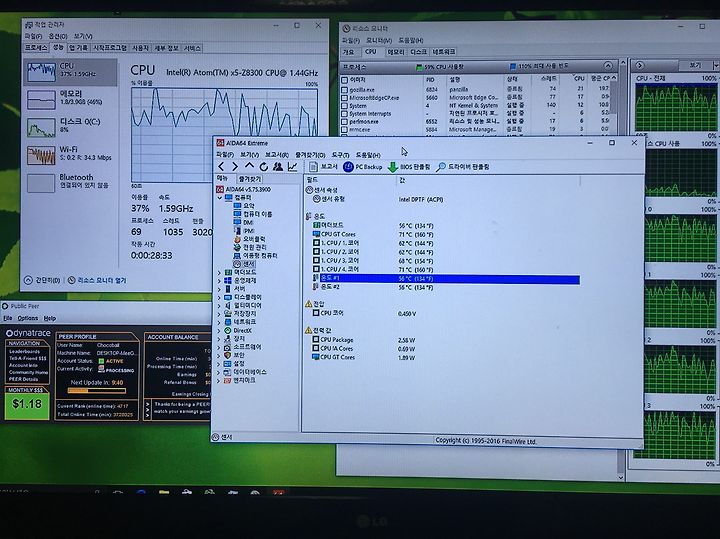Image resolution: width=720 pixels, height=539 pixels.
Task: Select the Memory panel in Task Manager
Action: click(x=70, y=99)
